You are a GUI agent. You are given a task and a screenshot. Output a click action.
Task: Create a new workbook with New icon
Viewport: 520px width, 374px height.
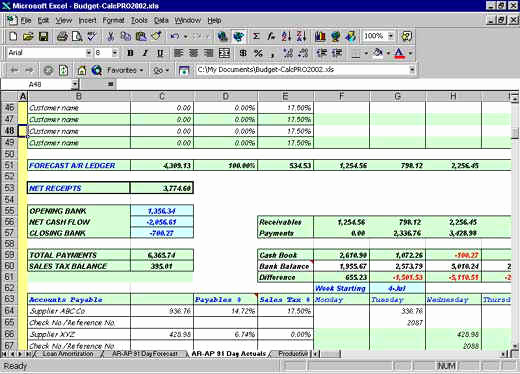tap(13, 36)
